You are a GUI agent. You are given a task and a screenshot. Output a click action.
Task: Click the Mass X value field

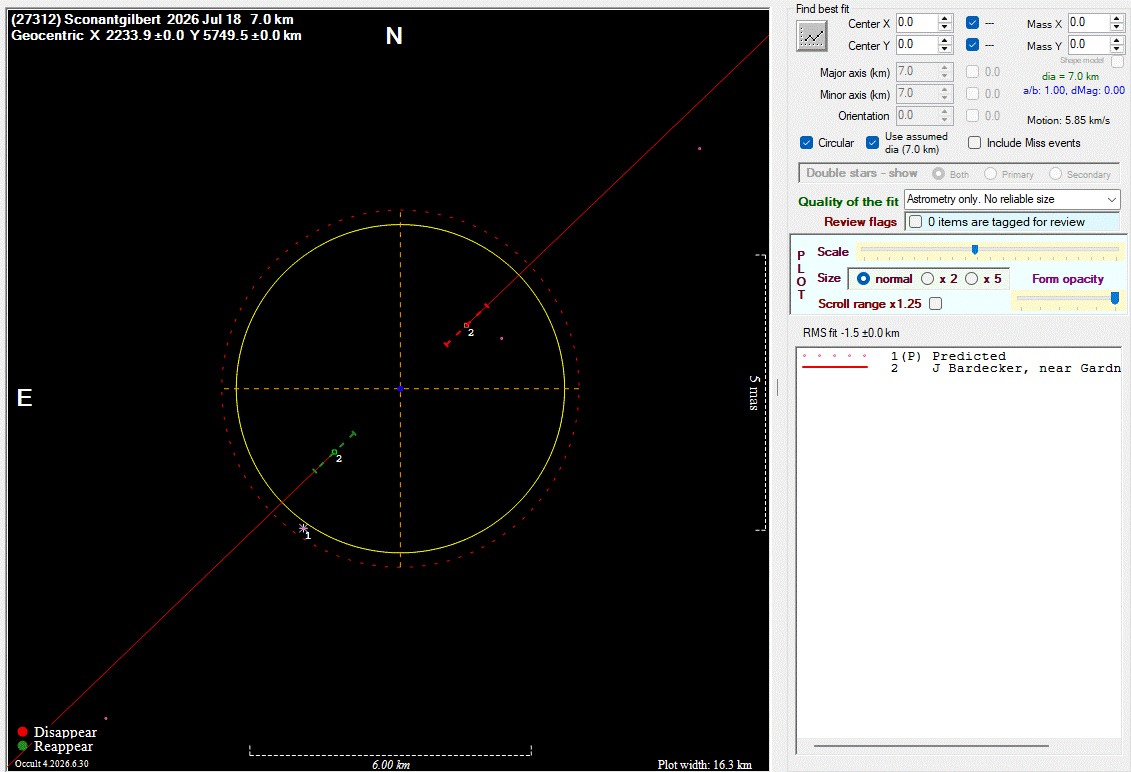pyautogui.click(x=1088, y=22)
